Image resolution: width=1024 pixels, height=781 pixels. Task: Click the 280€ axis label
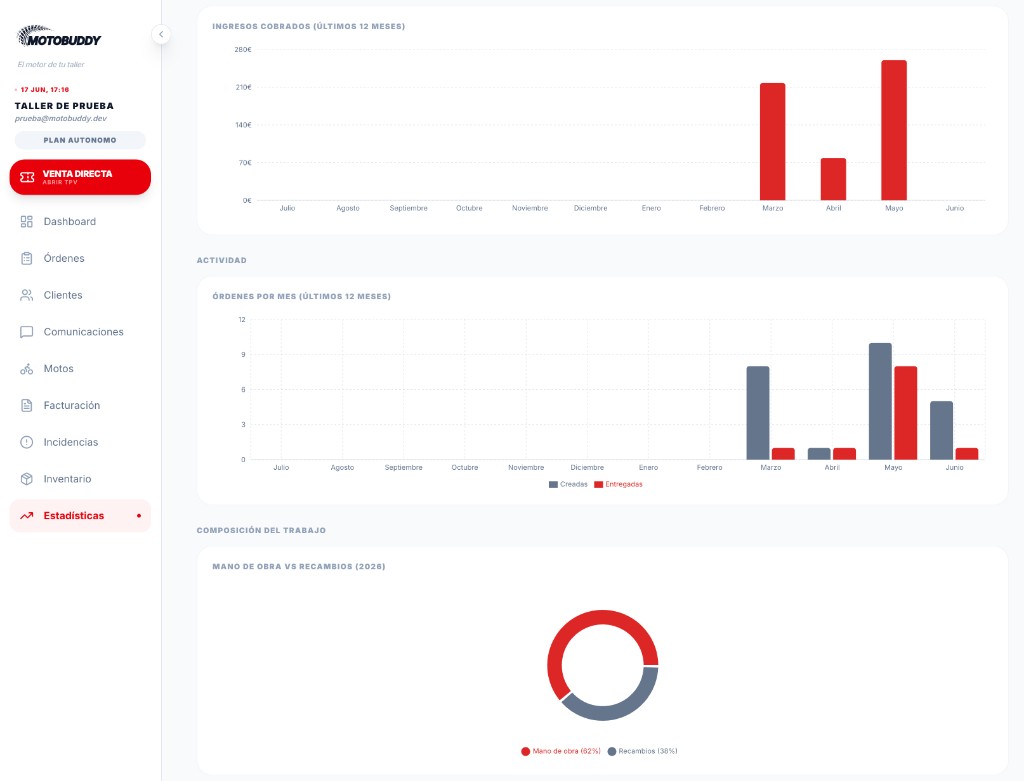(x=243, y=50)
